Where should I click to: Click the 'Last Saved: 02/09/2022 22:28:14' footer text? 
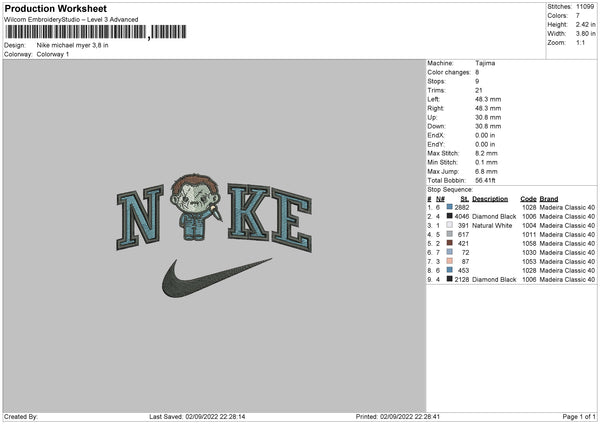coord(197,416)
